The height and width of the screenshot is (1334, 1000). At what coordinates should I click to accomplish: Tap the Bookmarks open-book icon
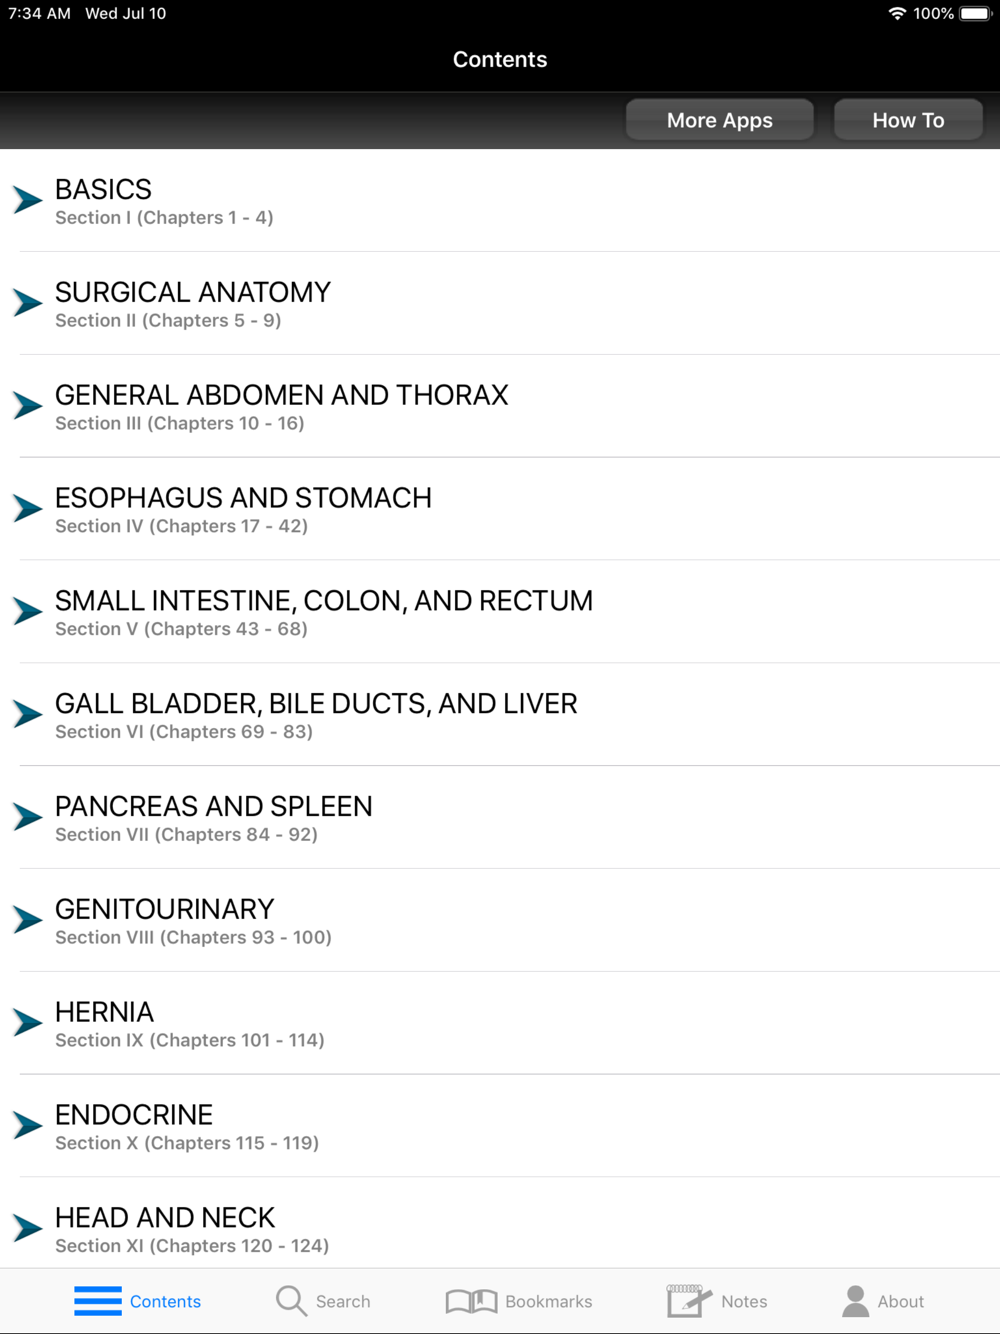[x=471, y=1301]
